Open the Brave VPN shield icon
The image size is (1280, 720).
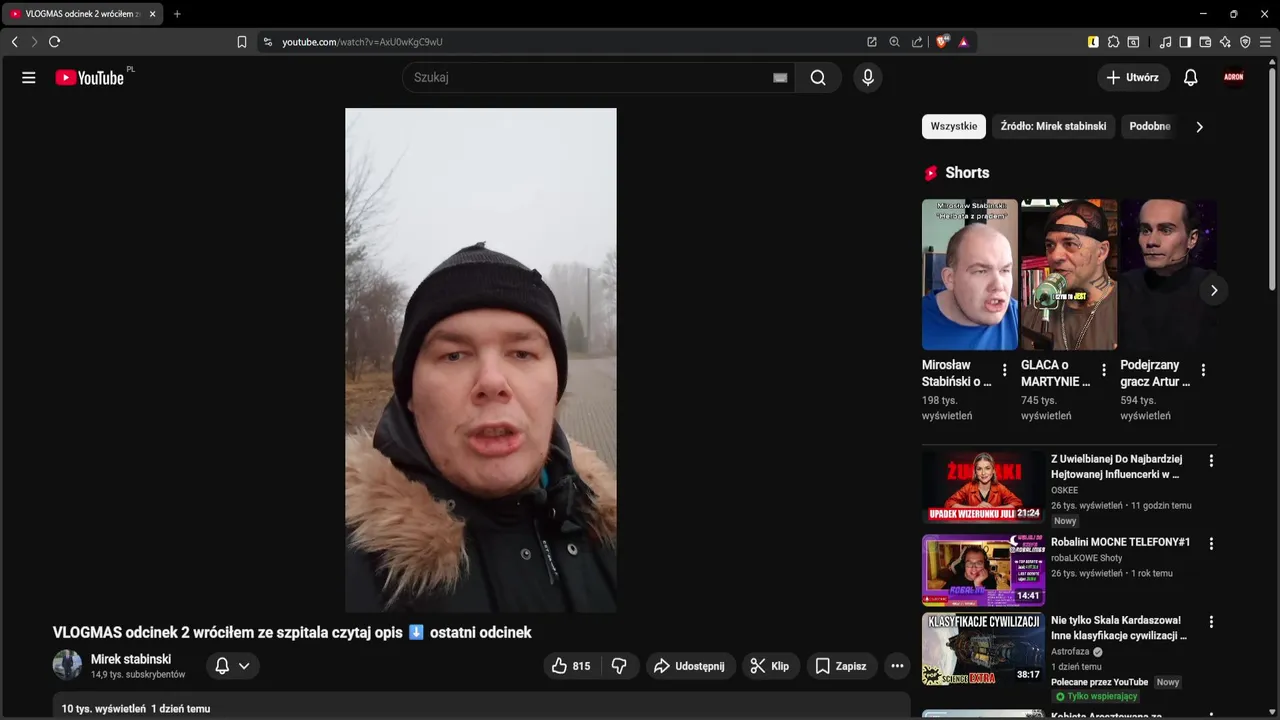click(1245, 42)
